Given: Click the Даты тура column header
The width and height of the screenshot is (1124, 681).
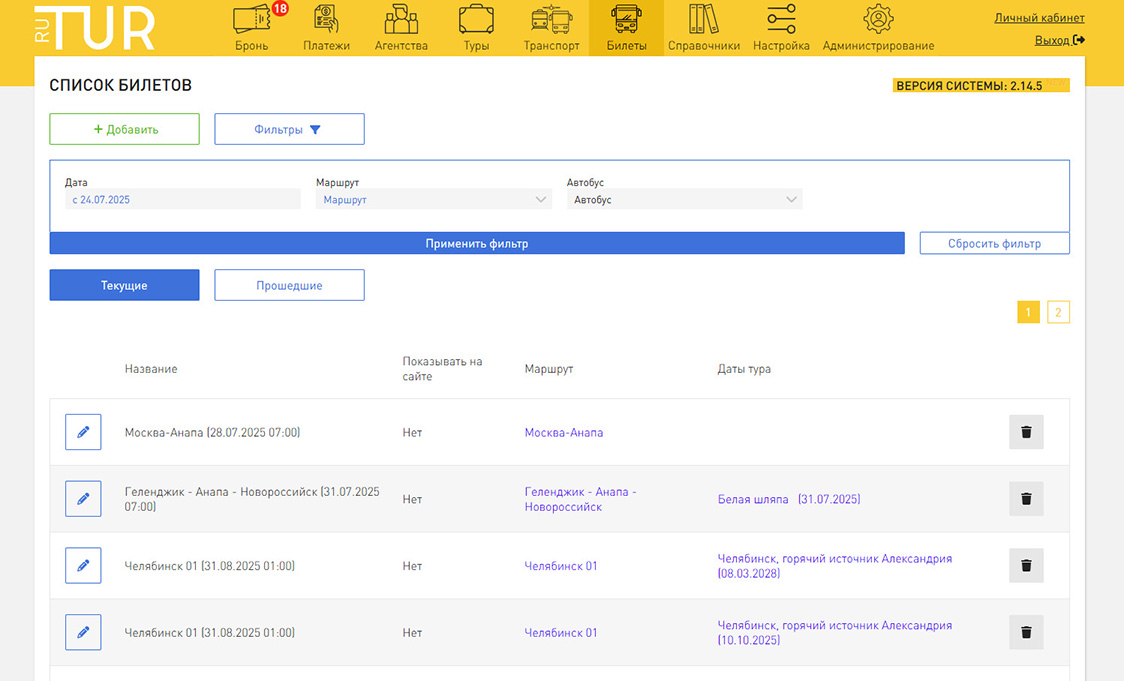Looking at the screenshot, I should [x=744, y=368].
